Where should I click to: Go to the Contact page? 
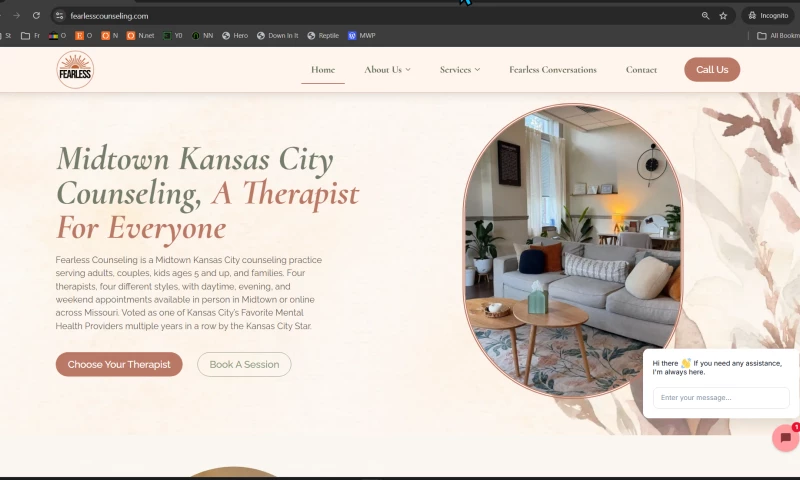[641, 70]
